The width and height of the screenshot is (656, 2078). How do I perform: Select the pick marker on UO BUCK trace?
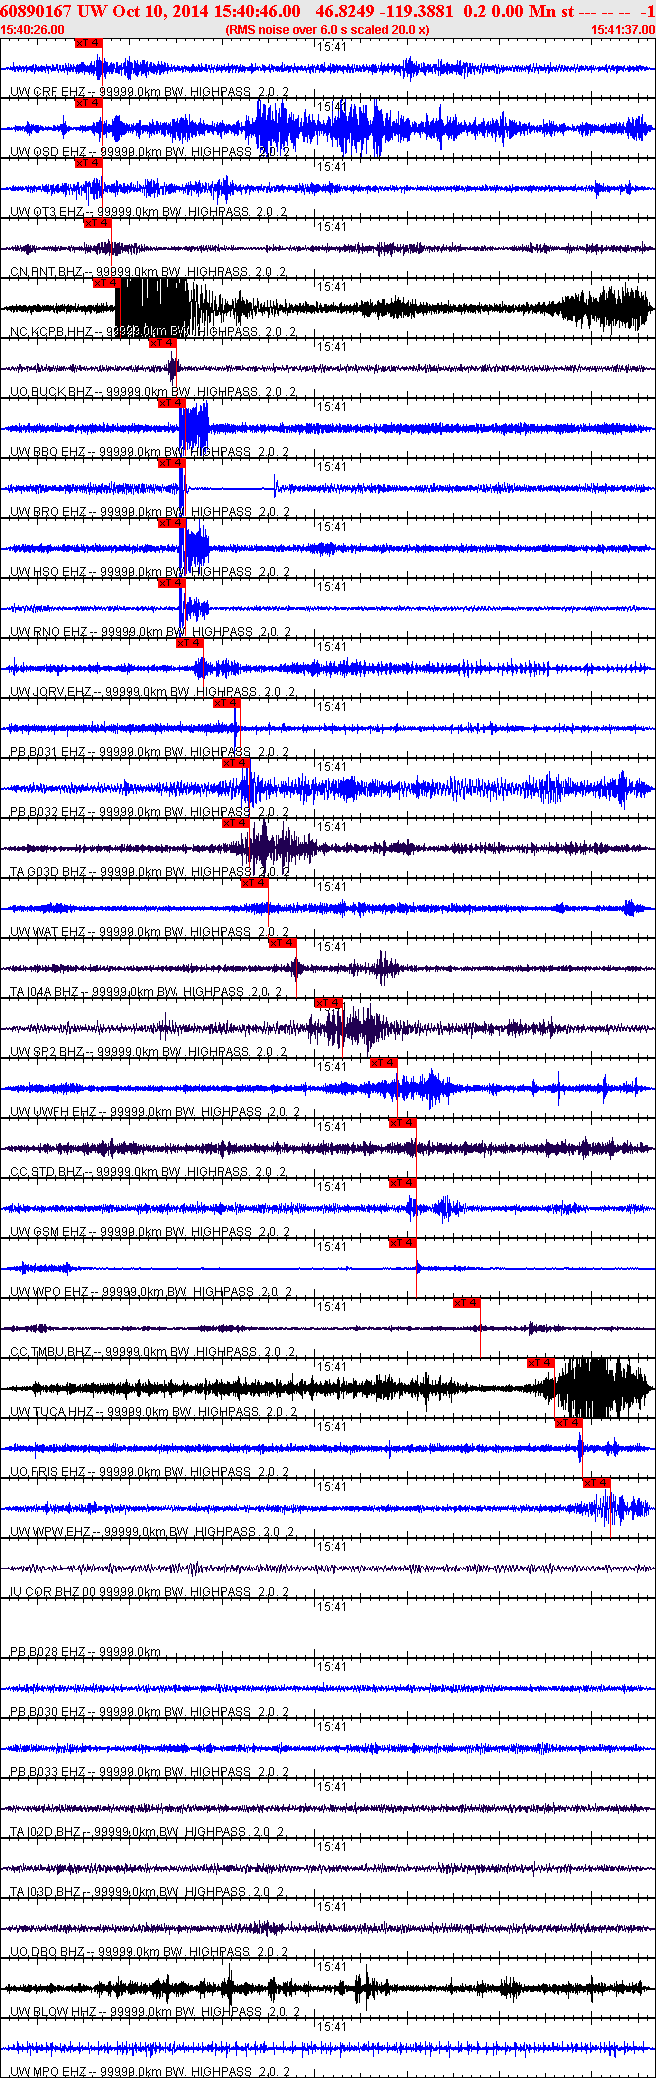(x=162, y=343)
